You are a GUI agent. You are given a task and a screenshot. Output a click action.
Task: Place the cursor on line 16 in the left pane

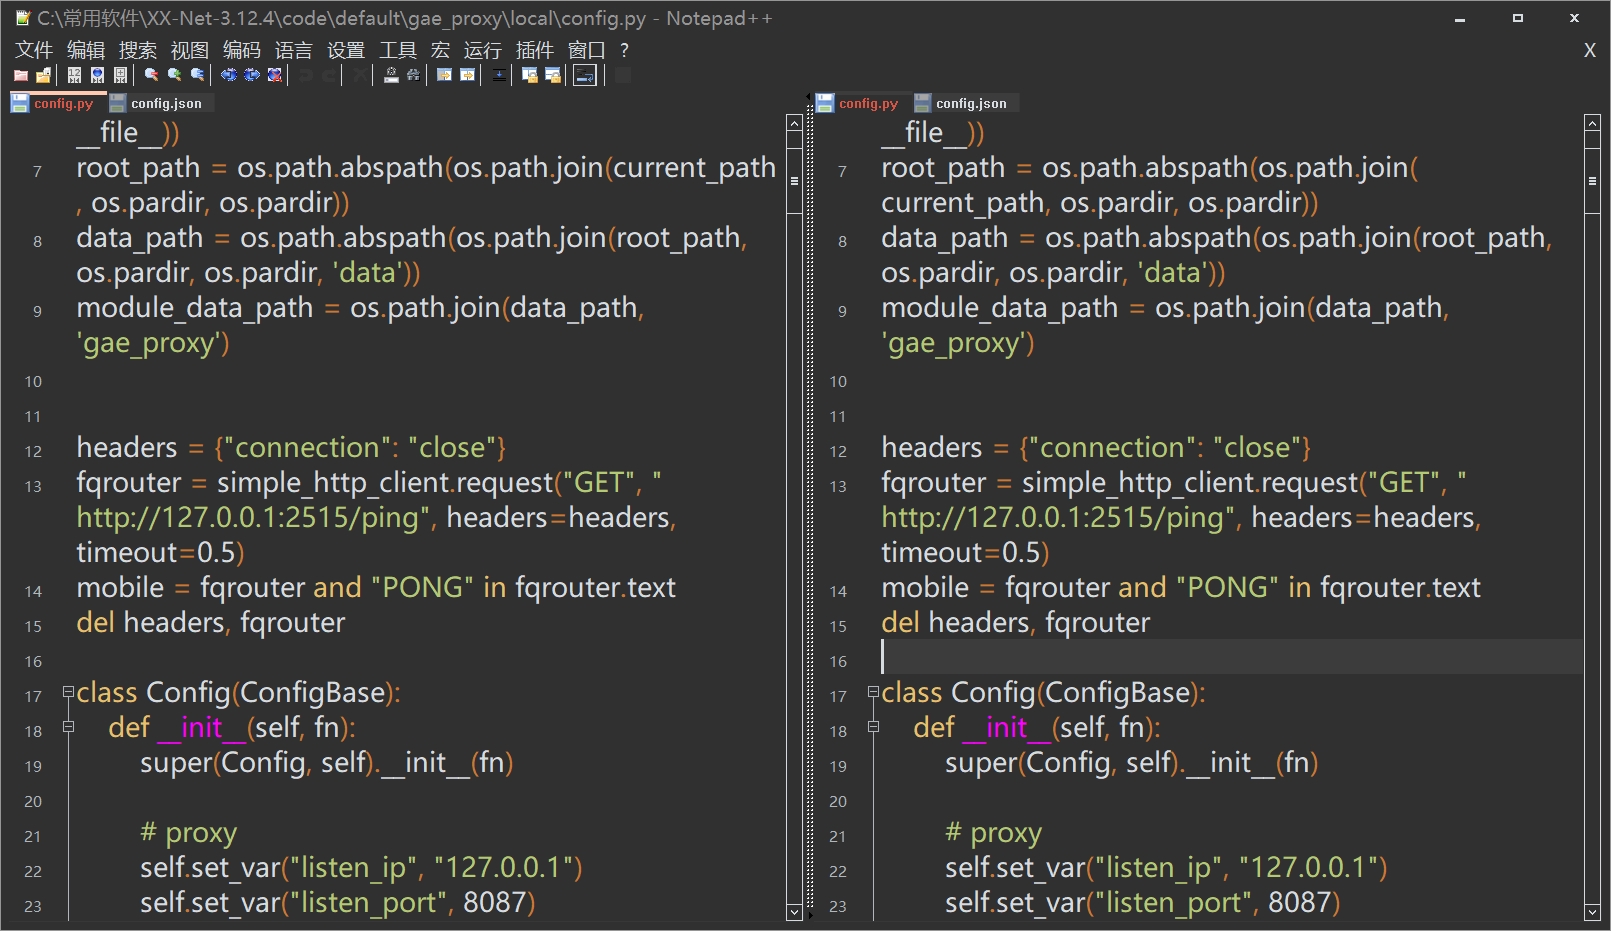click(x=200, y=661)
